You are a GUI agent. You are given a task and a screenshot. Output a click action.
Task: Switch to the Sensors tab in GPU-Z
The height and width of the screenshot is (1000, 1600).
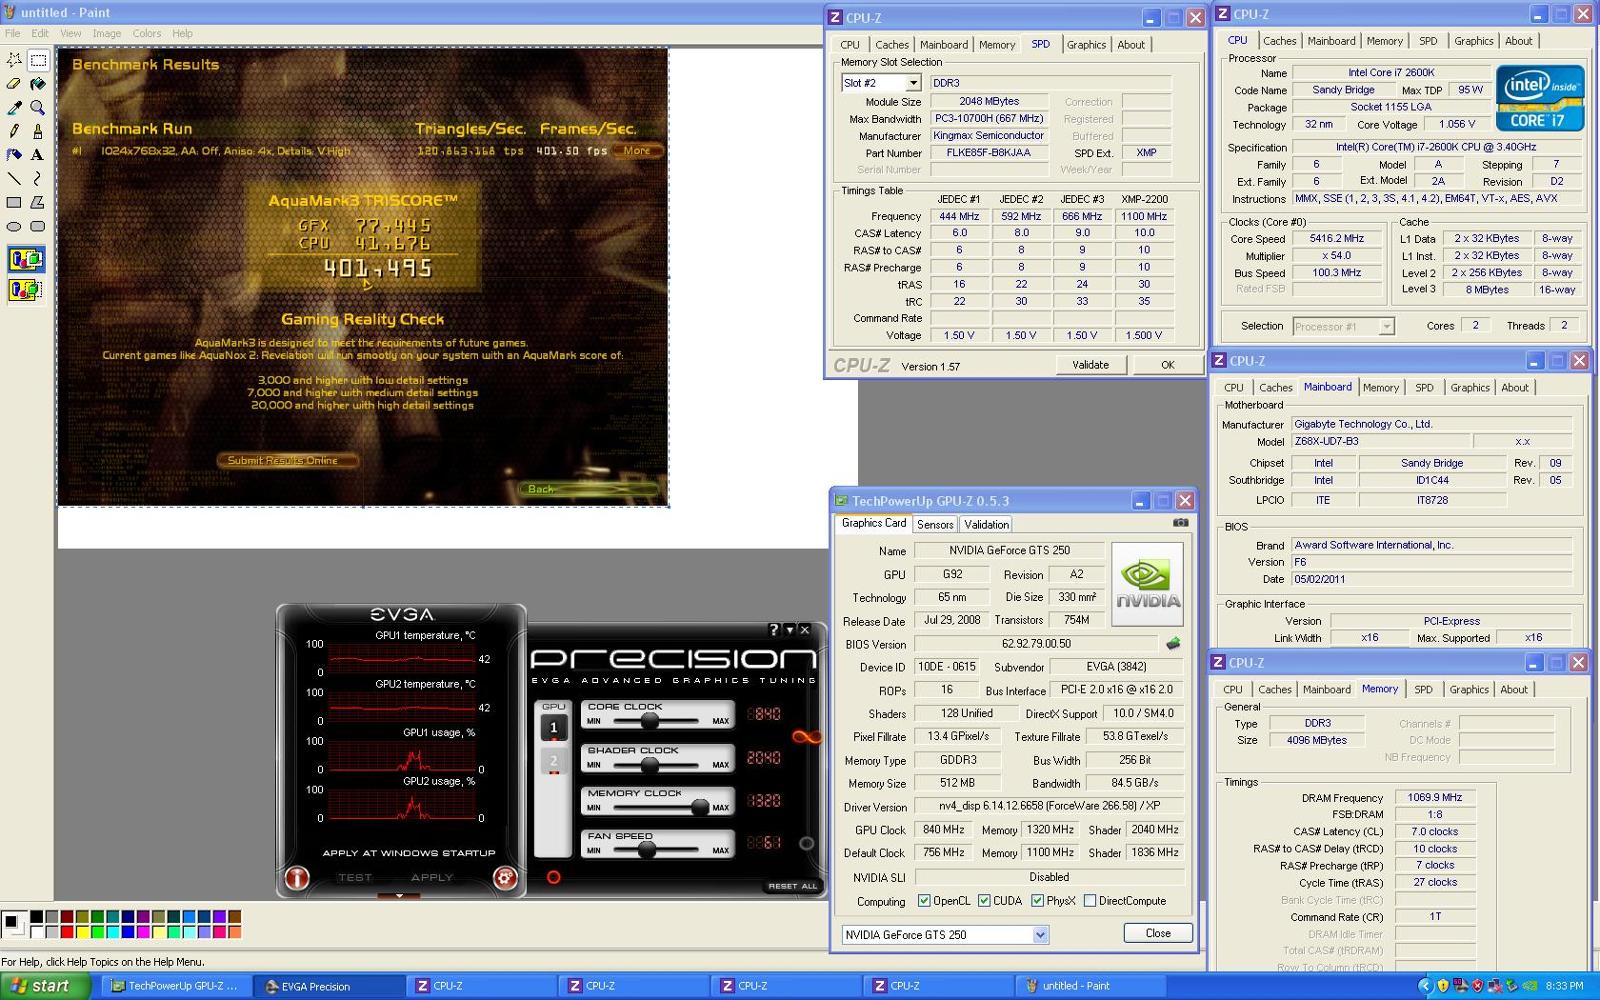(935, 524)
